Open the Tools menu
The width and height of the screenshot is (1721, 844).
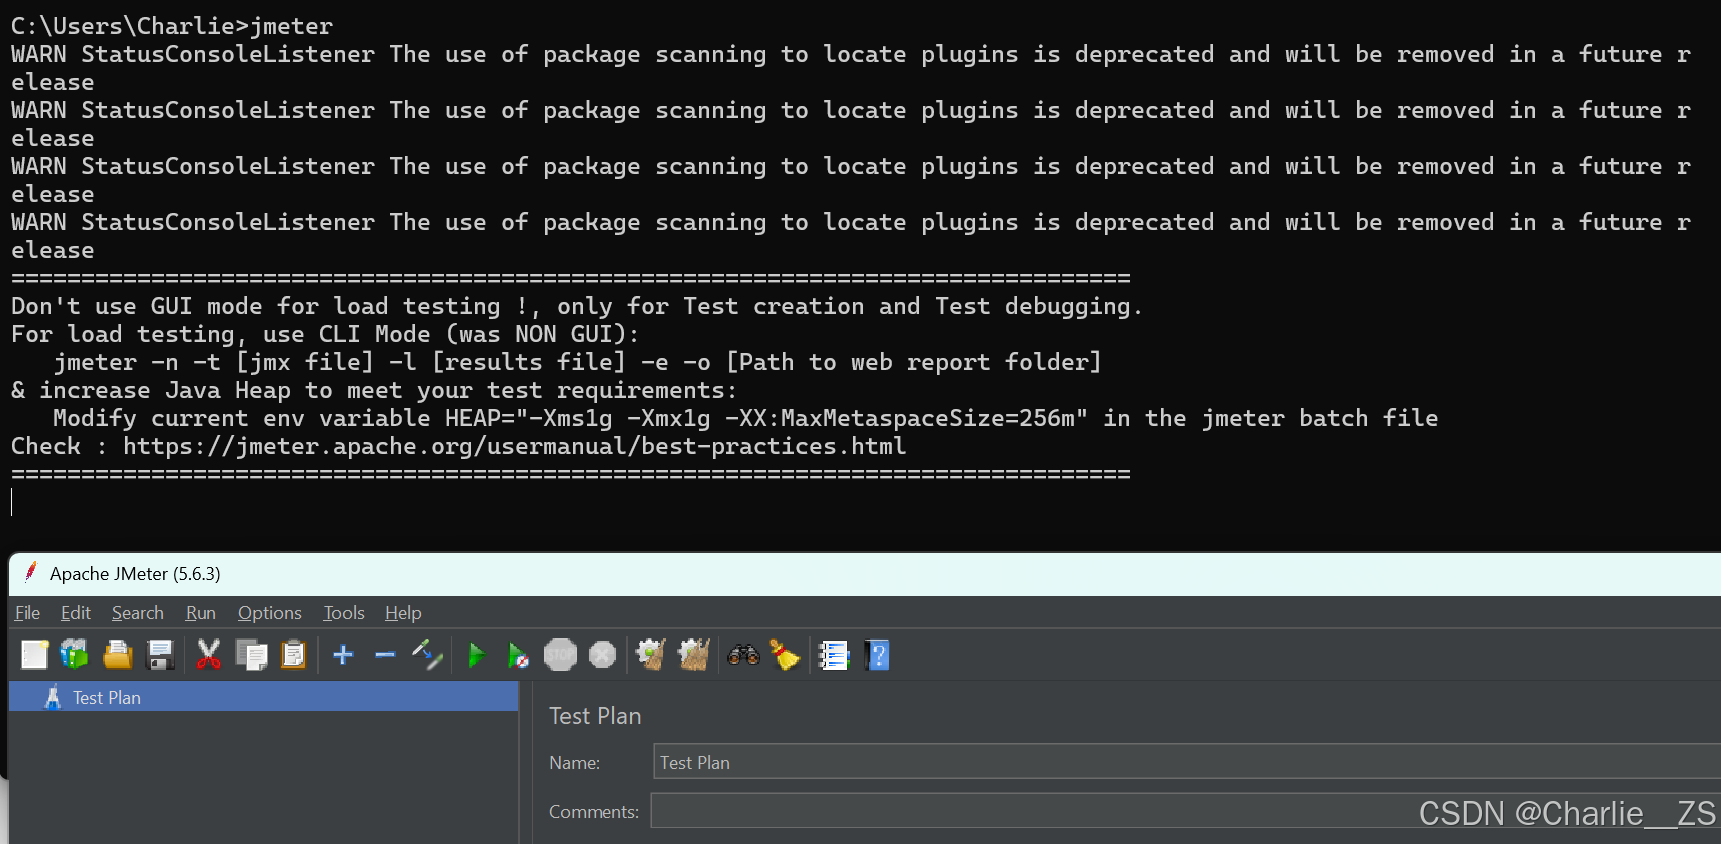tap(344, 613)
